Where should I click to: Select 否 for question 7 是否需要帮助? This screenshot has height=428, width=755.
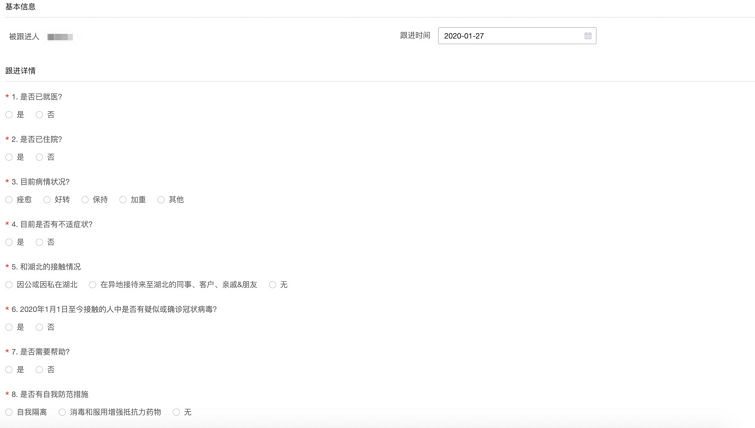coord(39,369)
